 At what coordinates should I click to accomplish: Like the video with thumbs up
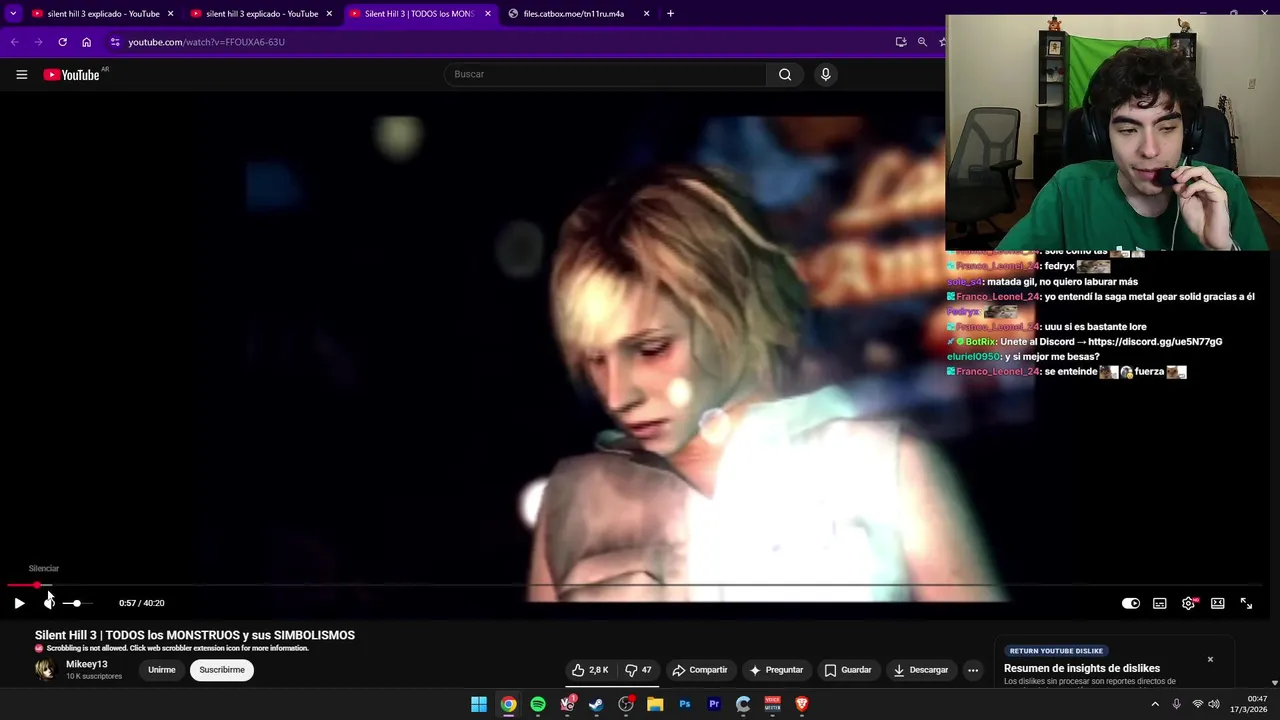590,670
